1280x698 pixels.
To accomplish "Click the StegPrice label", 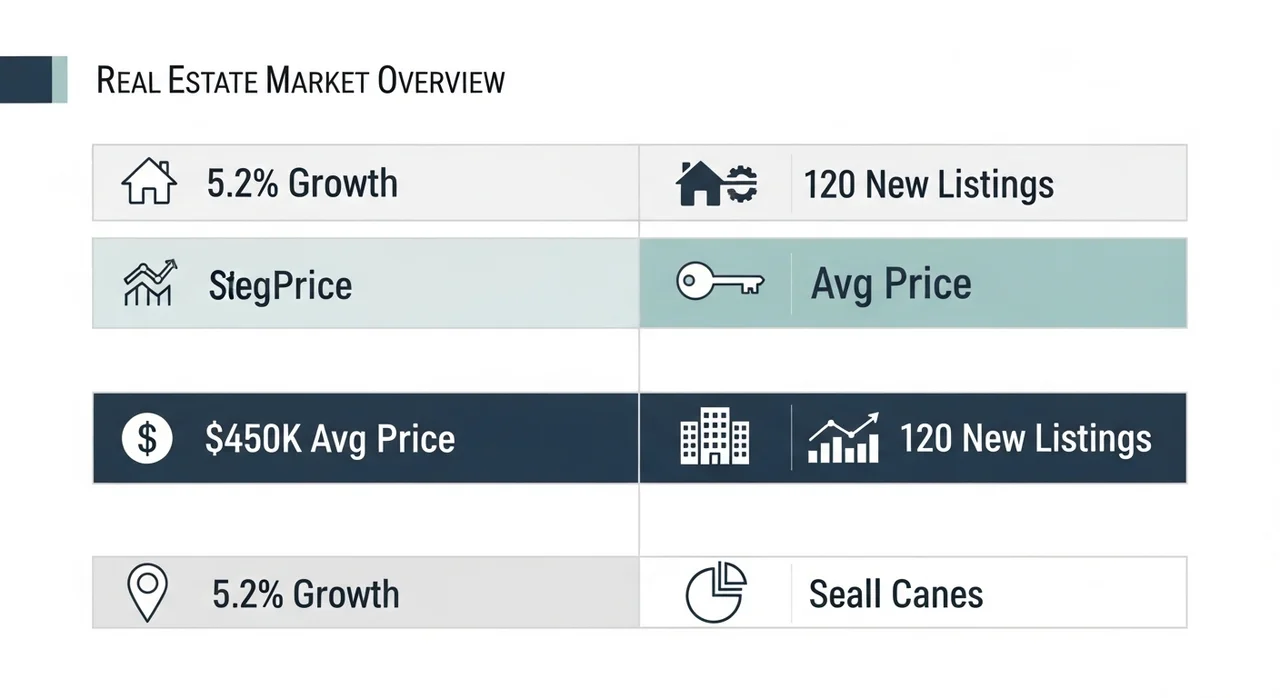I will point(280,286).
